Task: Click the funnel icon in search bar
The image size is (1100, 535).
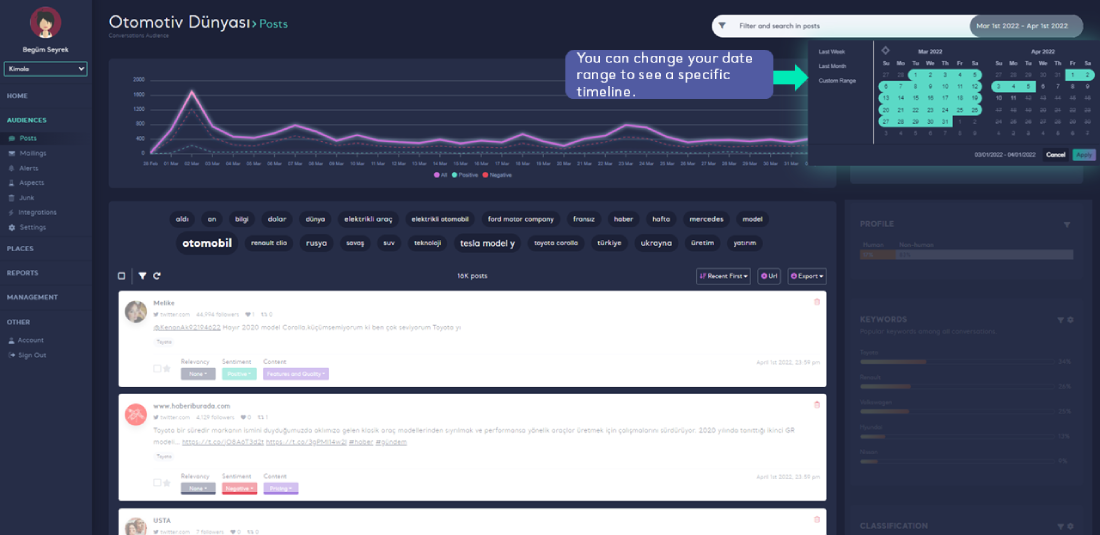Action: pos(721,26)
